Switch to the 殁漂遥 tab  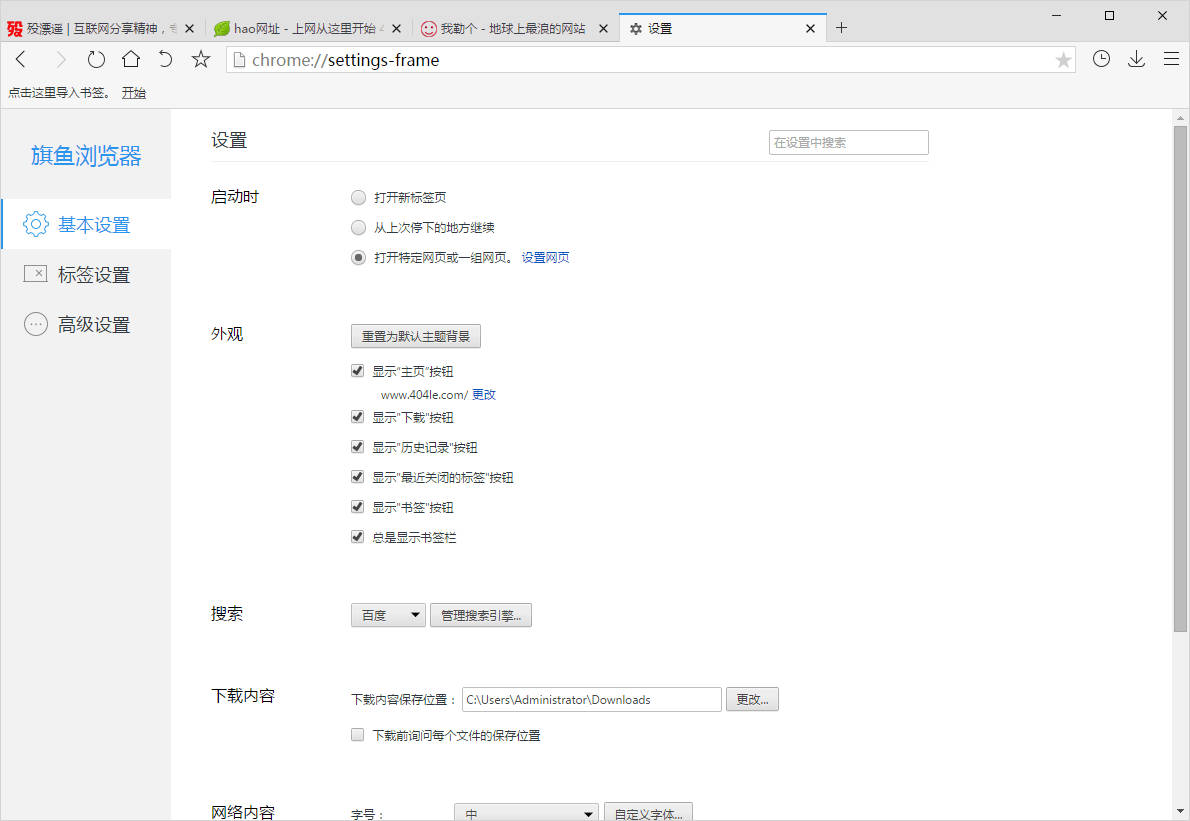tap(102, 28)
